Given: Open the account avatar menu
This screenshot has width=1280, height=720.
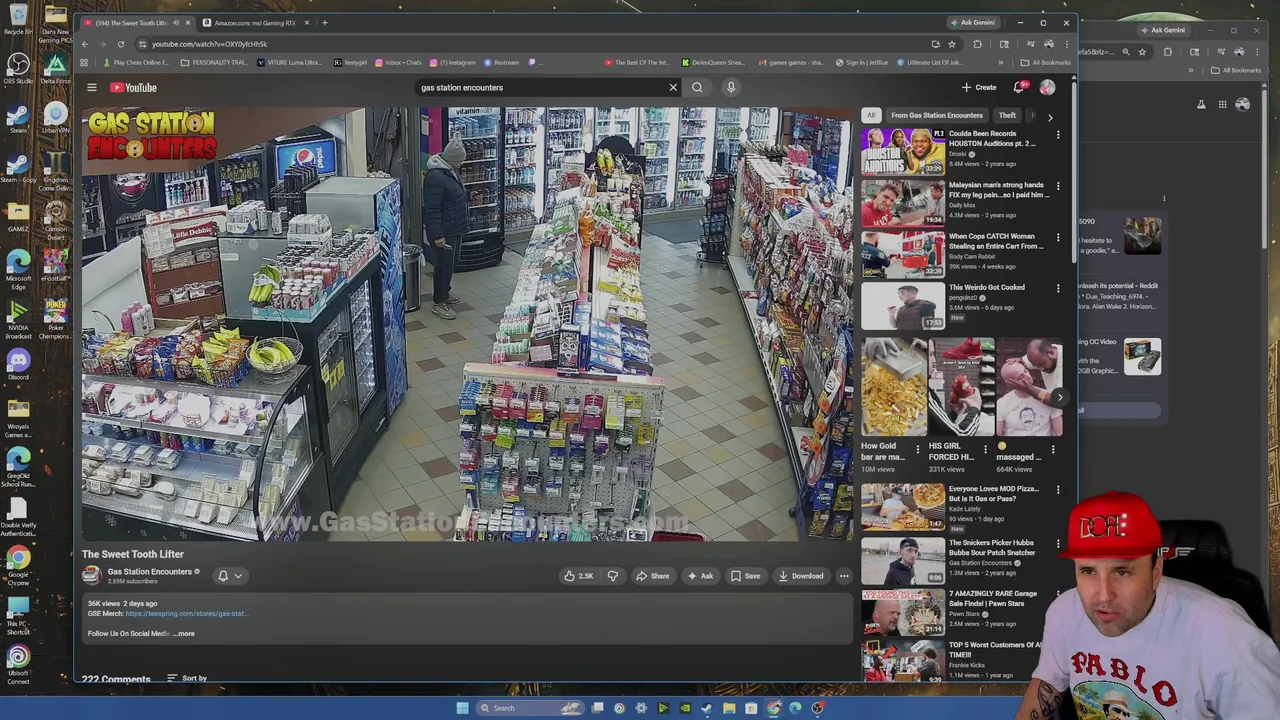Looking at the screenshot, I should [1047, 88].
